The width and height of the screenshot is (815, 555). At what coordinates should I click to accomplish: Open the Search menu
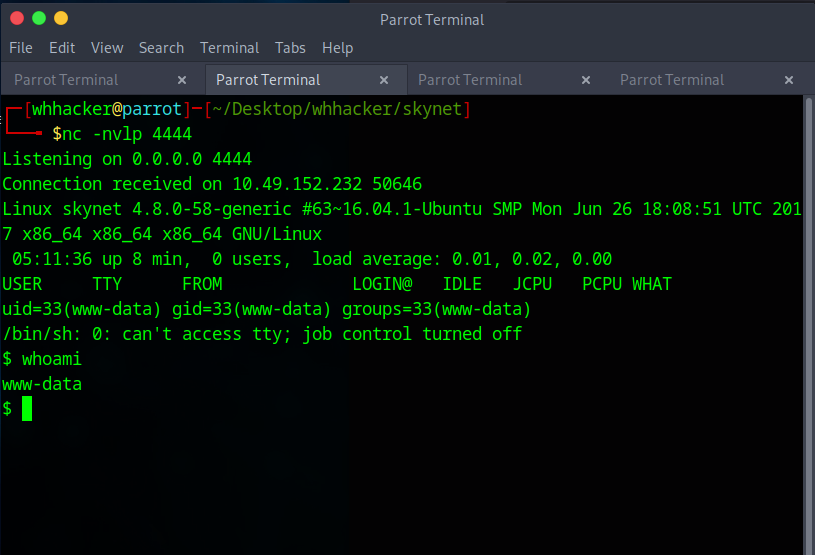161,48
